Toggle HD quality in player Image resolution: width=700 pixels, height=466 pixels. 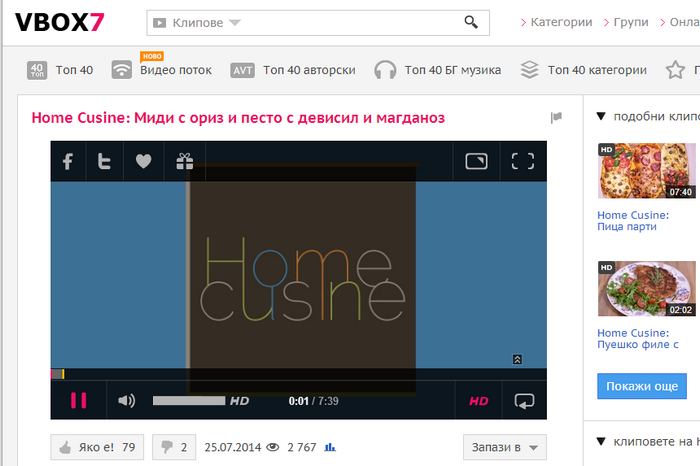(478, 401)
